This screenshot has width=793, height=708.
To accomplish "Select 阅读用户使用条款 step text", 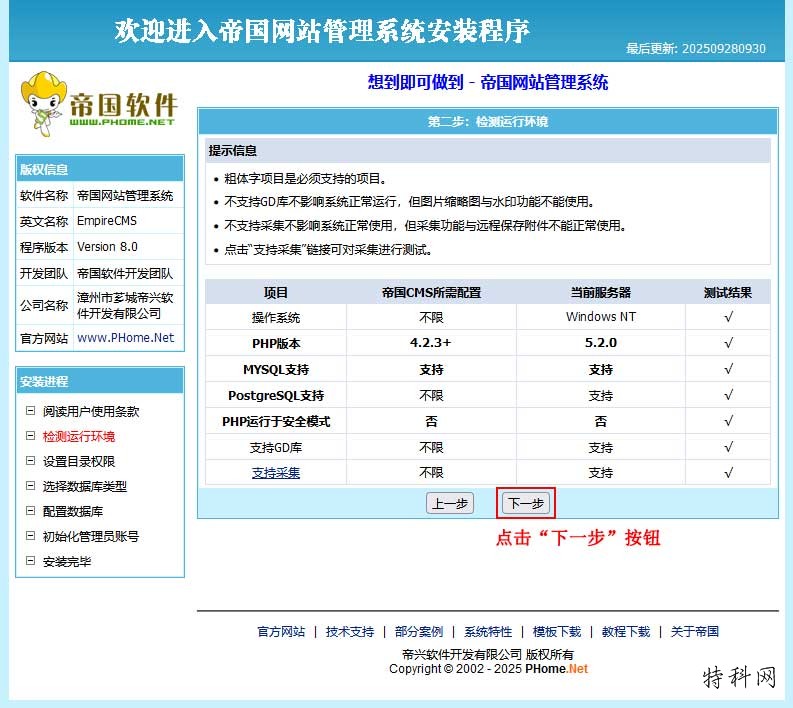I will point(91,412).
